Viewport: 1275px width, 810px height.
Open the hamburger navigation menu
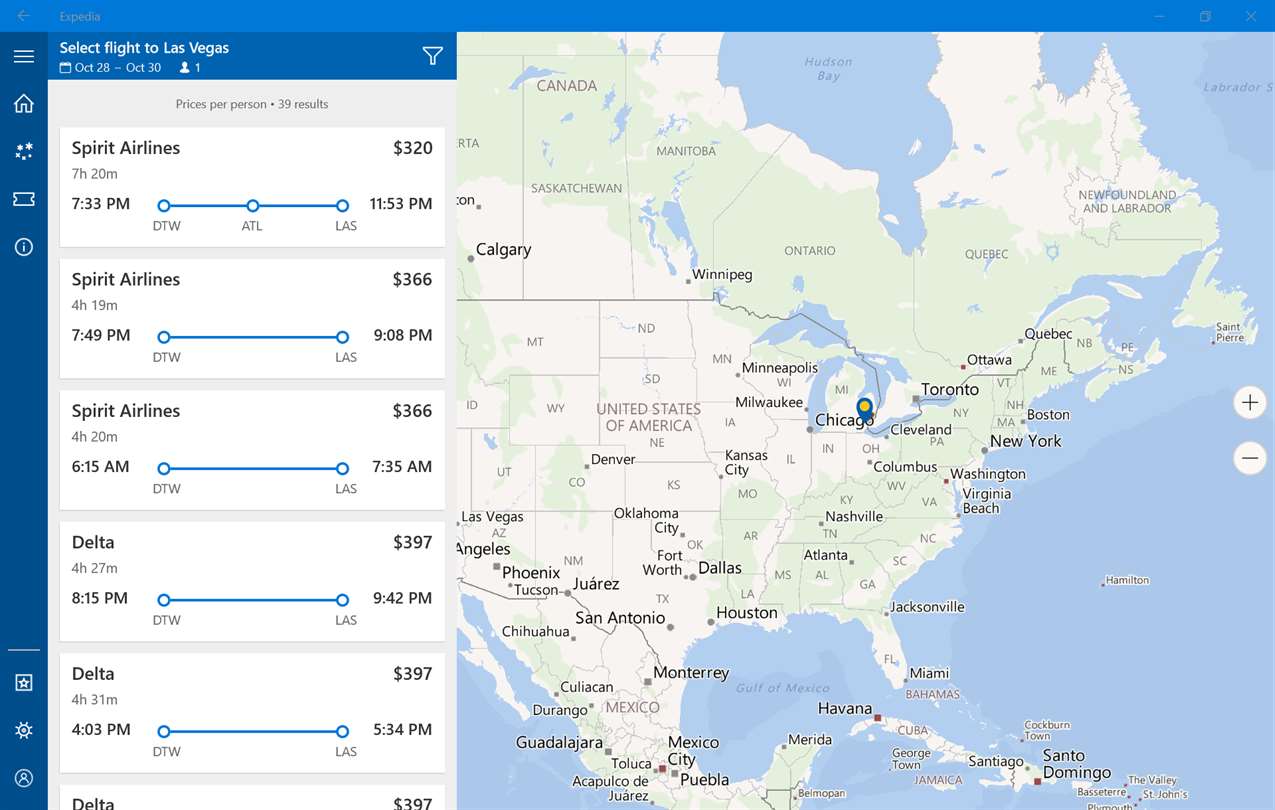point(24,56)
